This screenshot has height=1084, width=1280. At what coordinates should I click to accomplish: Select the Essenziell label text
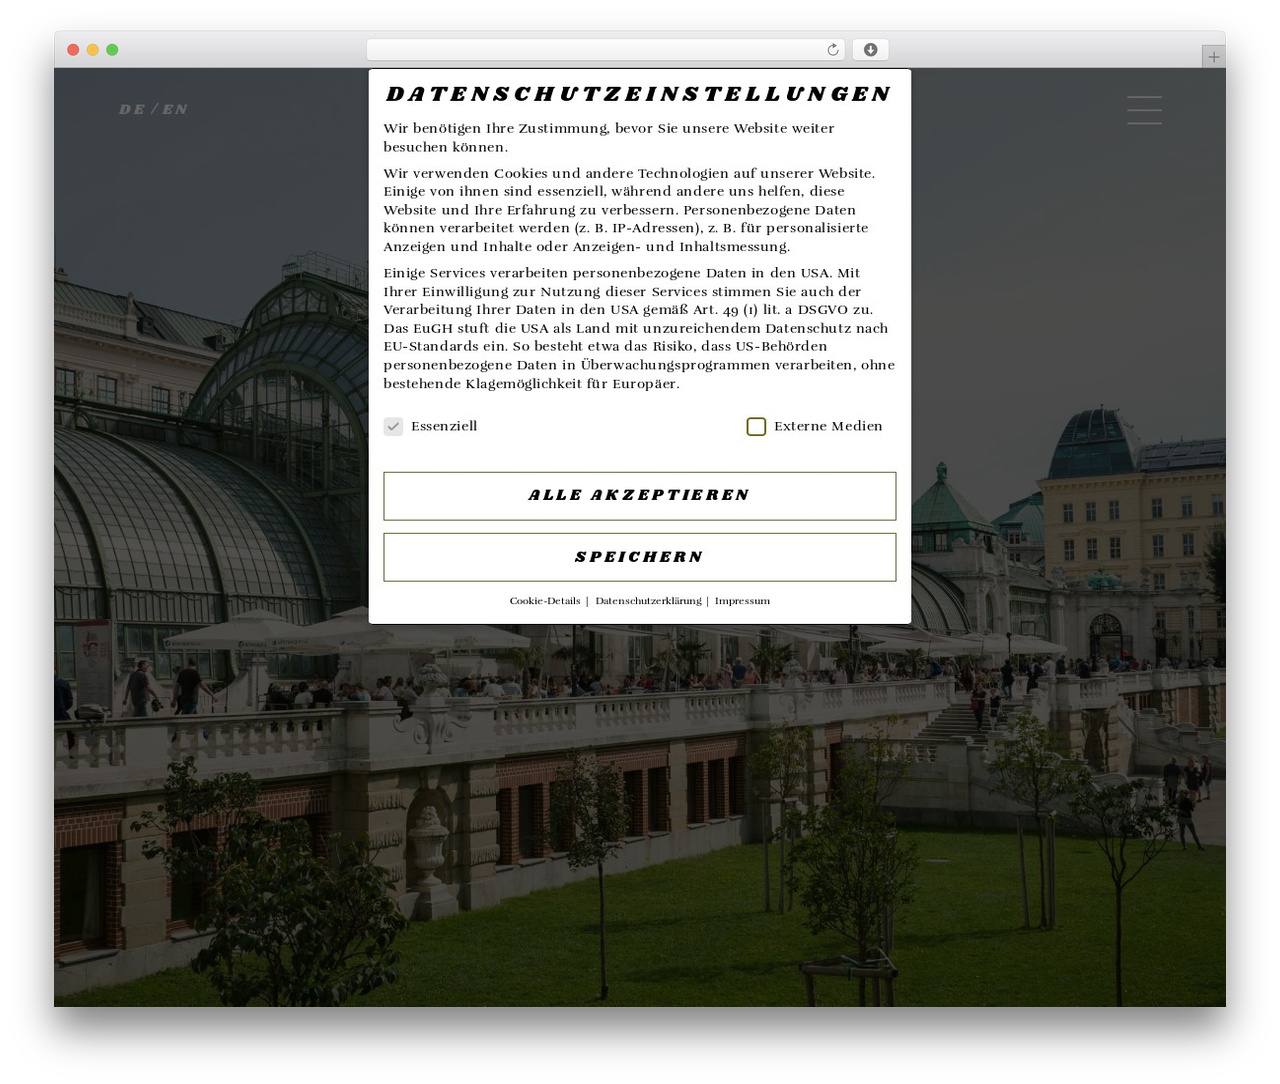(x=444, y=427)
